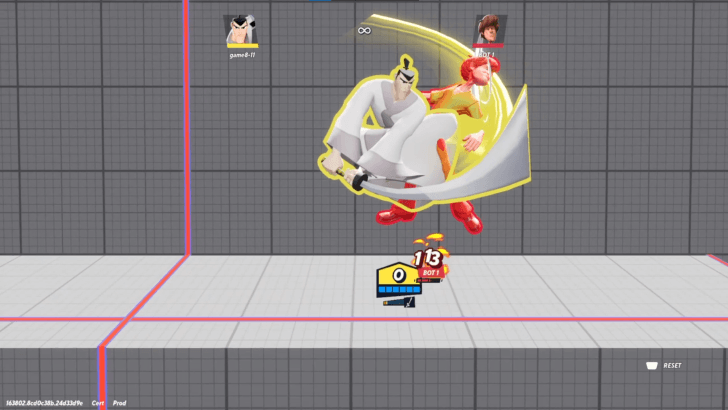Click the yellow bar under Jack's portrait

click(x=242, y=46)
